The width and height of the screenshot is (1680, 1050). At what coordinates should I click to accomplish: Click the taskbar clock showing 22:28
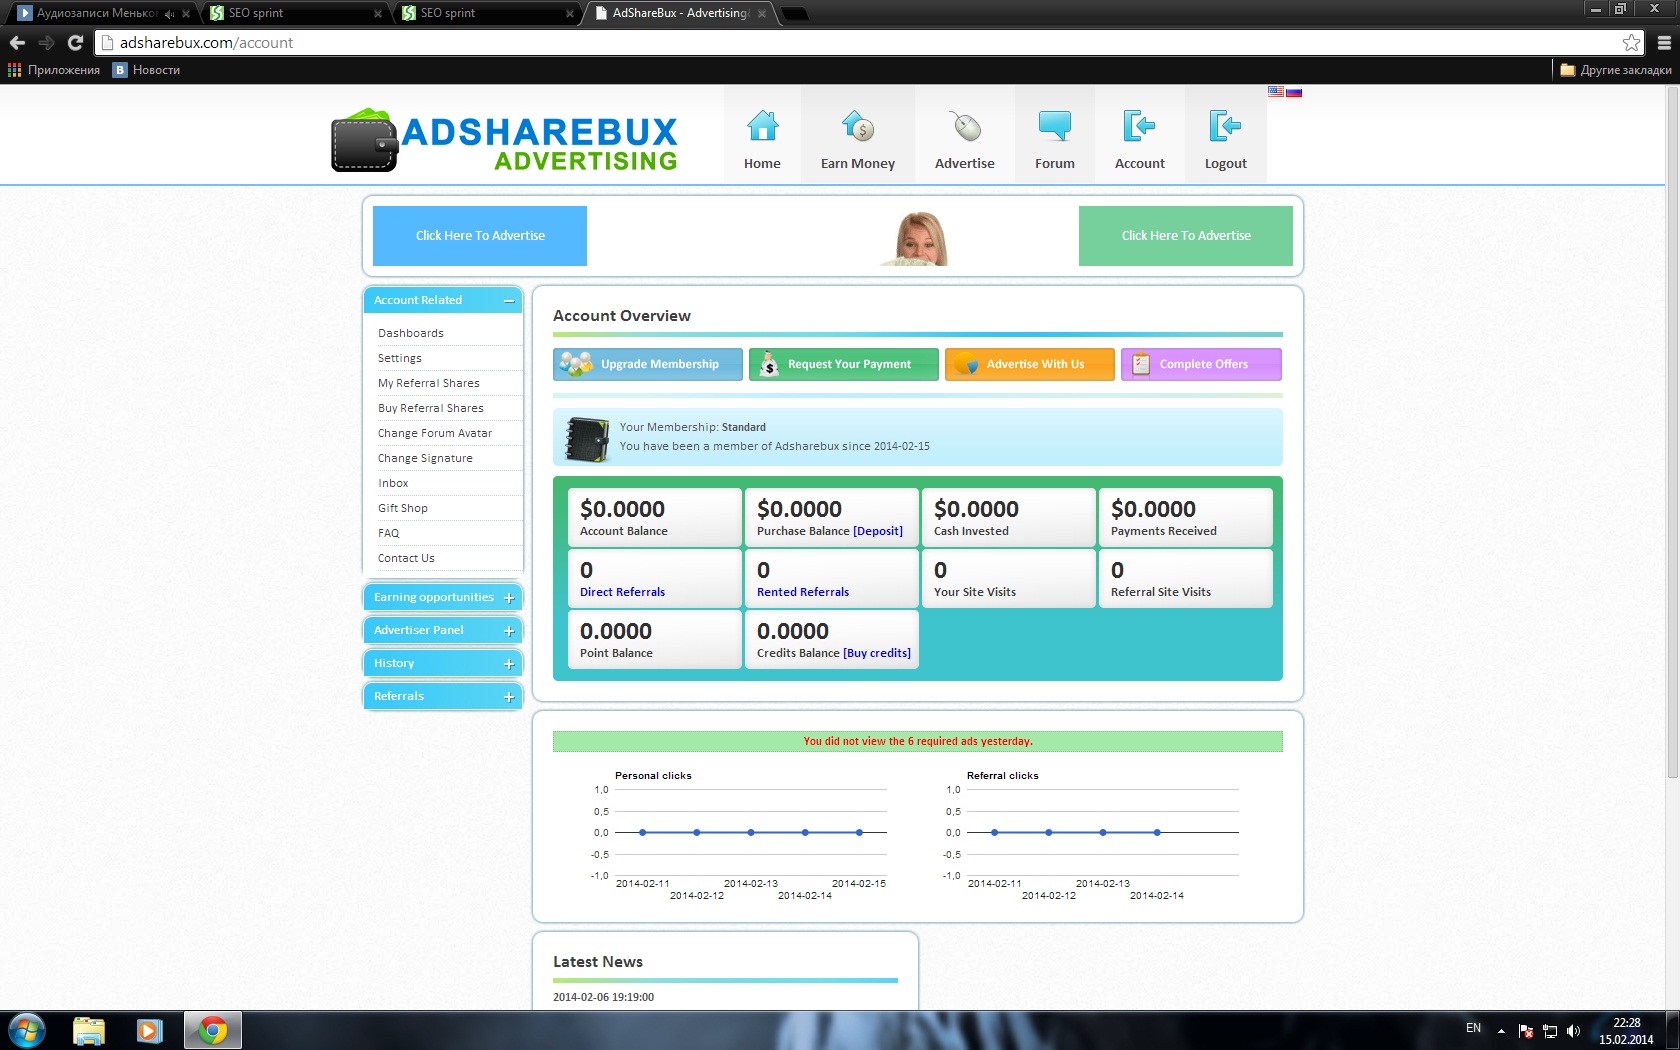click(x=1626, y=1031)
